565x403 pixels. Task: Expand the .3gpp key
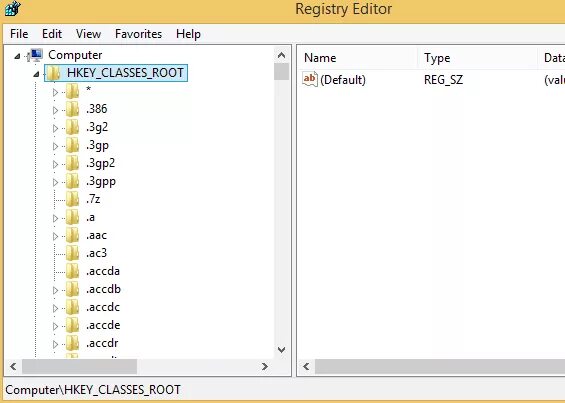[x=55, y=182]
